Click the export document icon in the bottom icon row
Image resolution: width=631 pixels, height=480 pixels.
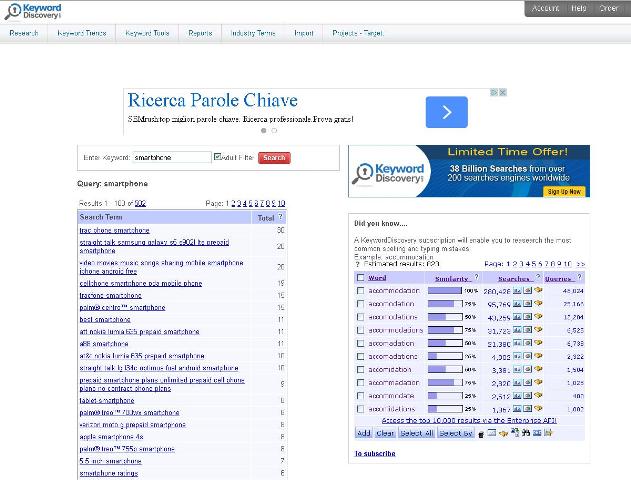point(515,433)
